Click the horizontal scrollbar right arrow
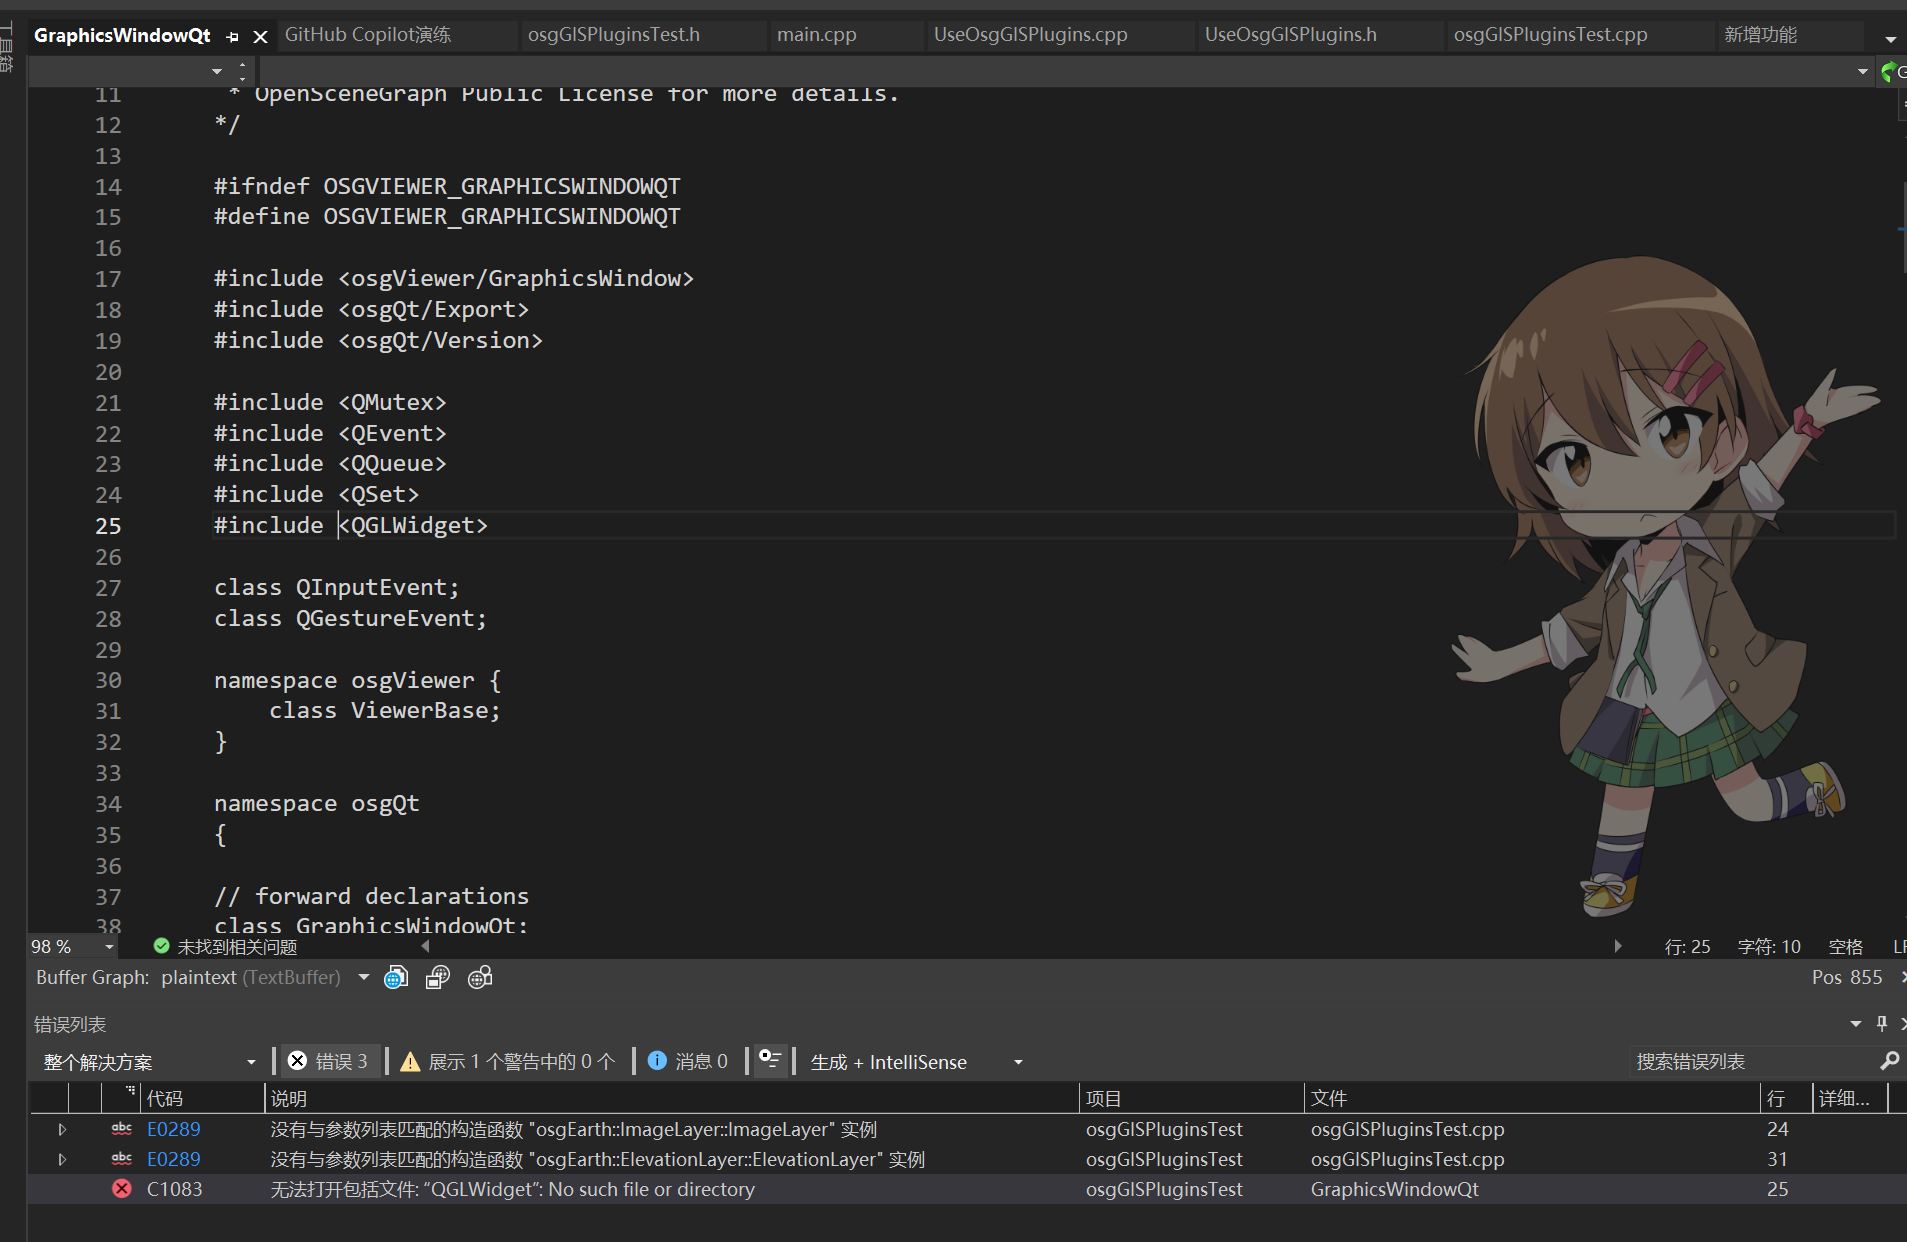Viewport: 1907px width, 1242px height. click(1617, 946)
